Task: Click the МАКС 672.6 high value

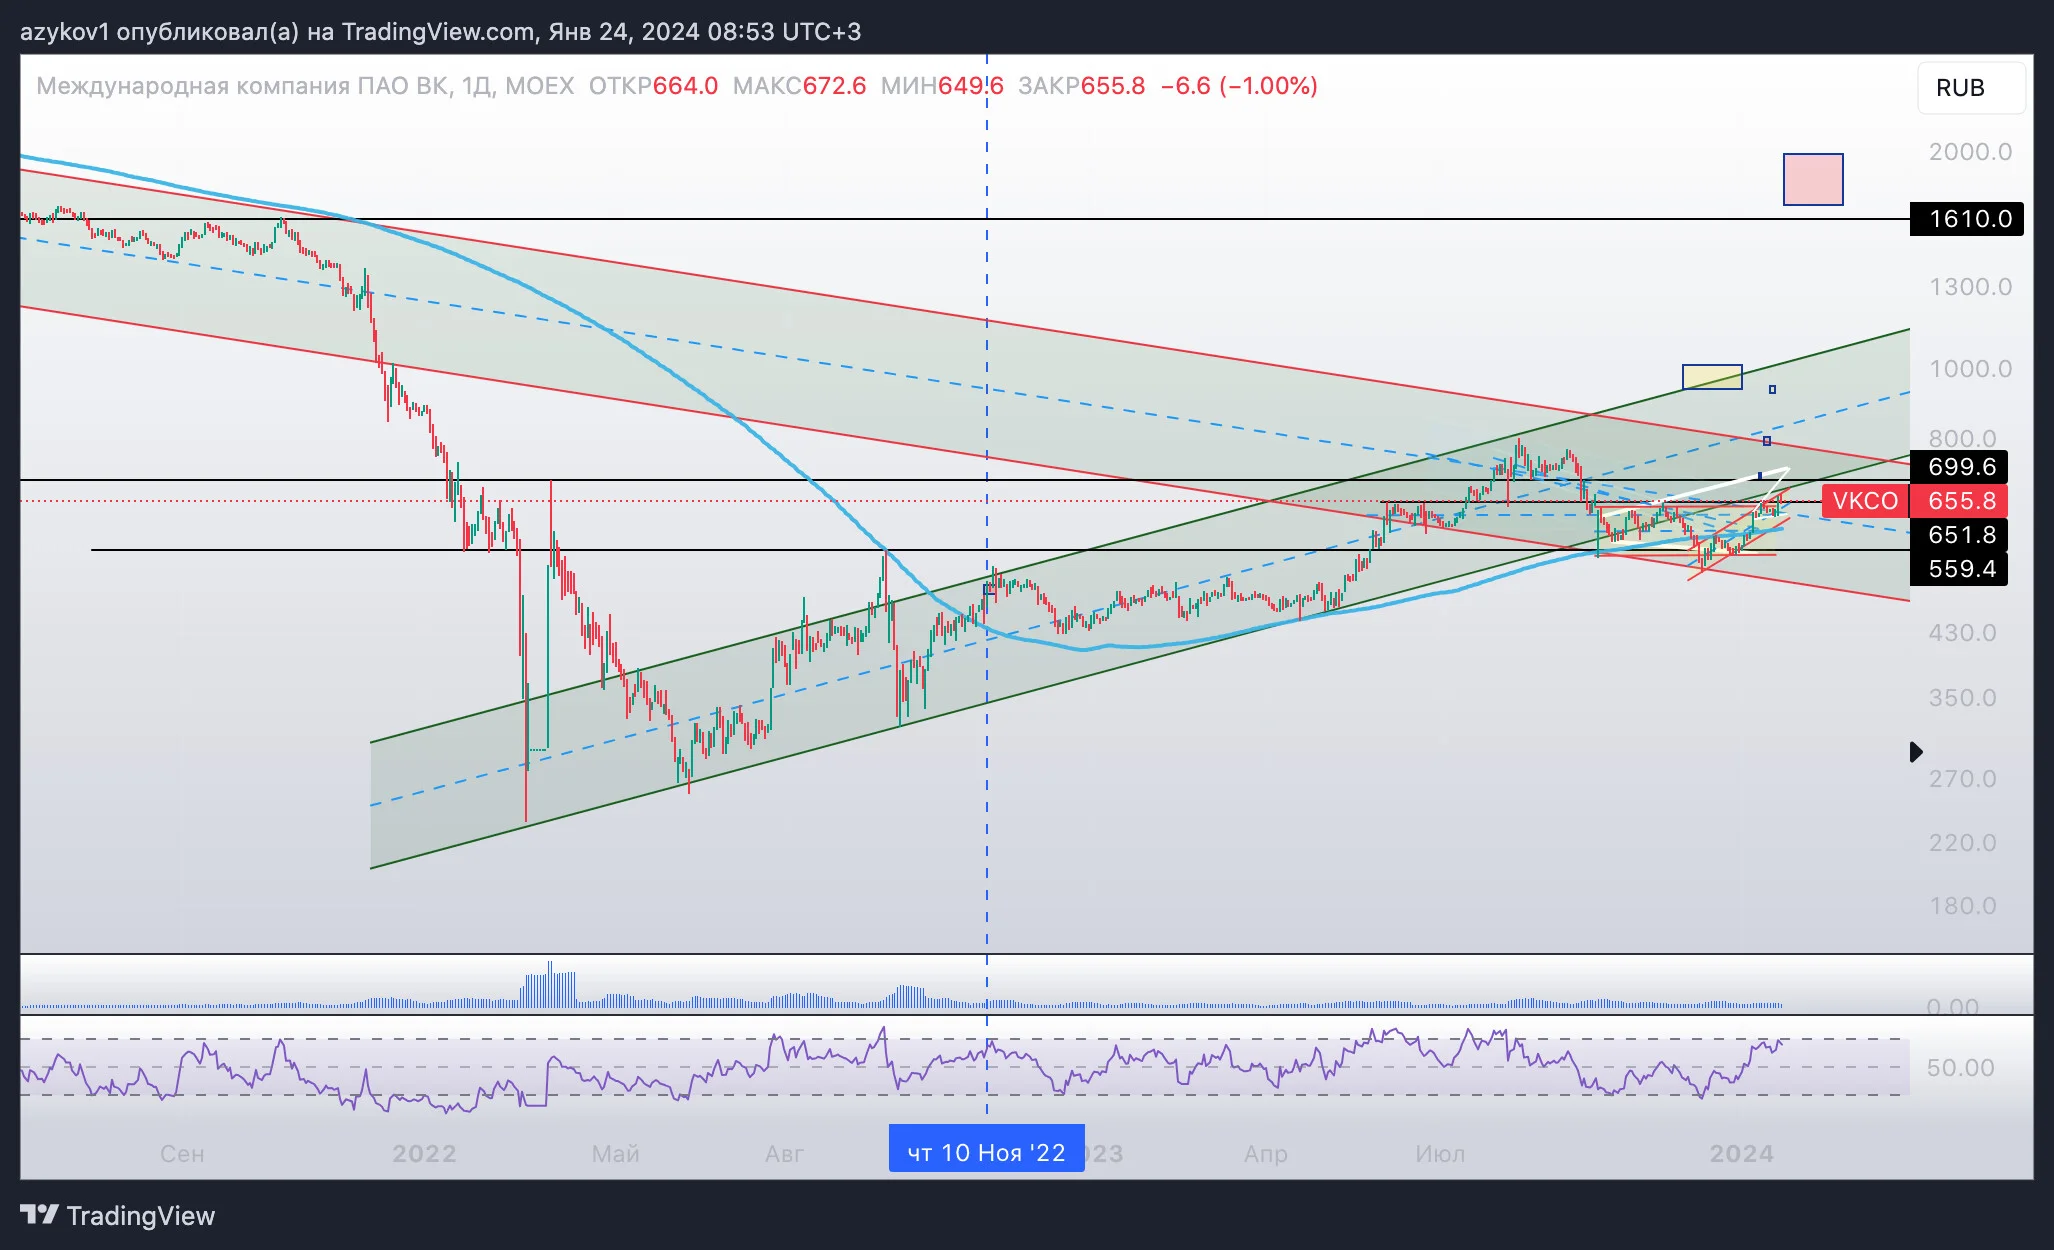Action: [x=799, y=86]
